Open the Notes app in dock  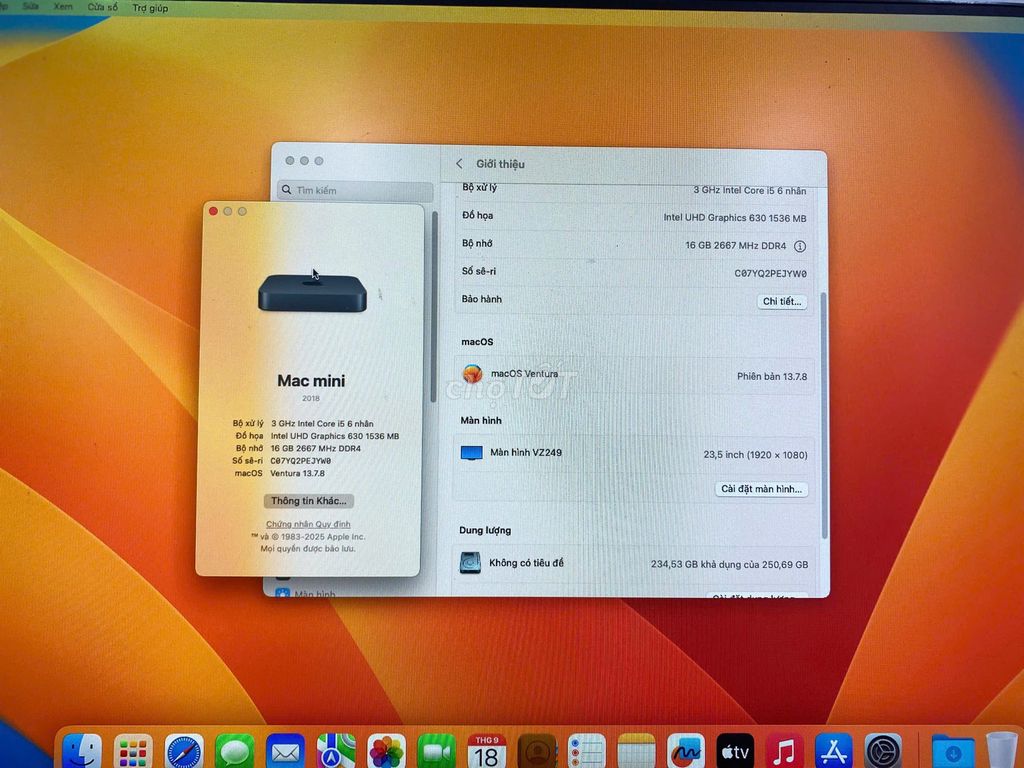636,752
